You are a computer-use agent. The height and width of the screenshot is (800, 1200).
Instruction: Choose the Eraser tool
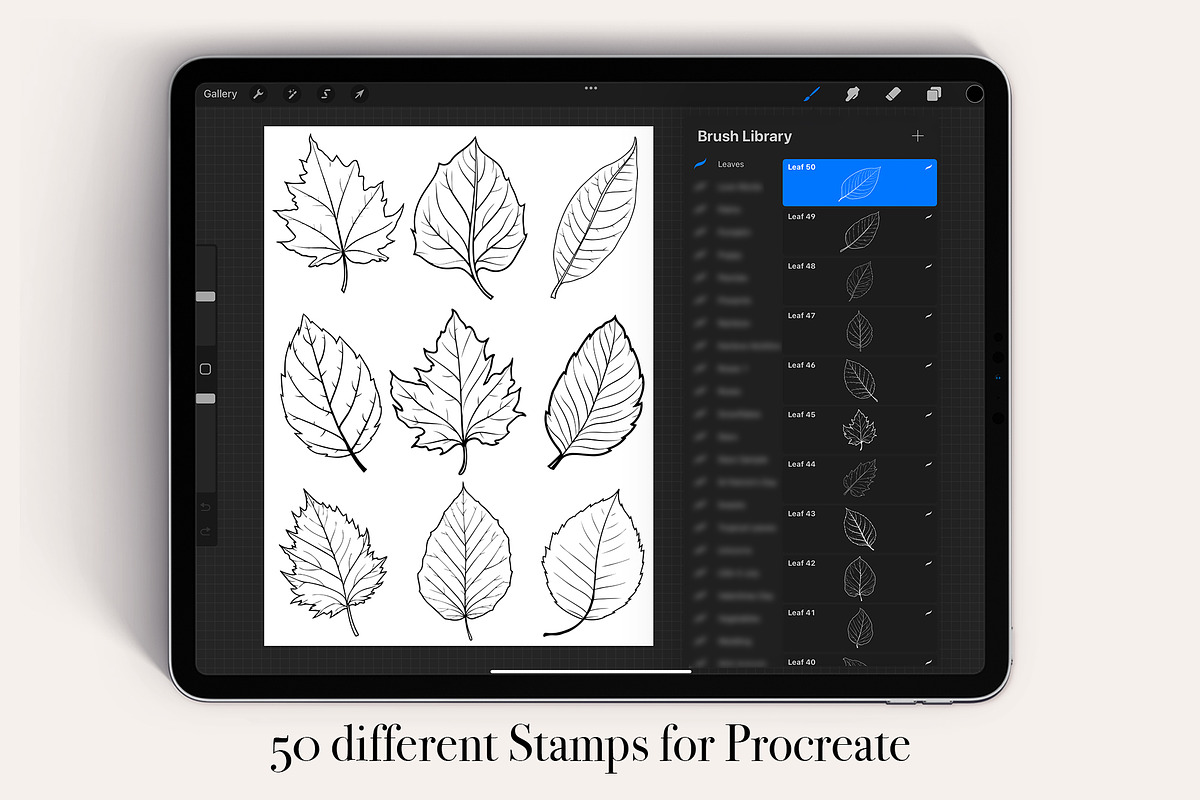894,94
